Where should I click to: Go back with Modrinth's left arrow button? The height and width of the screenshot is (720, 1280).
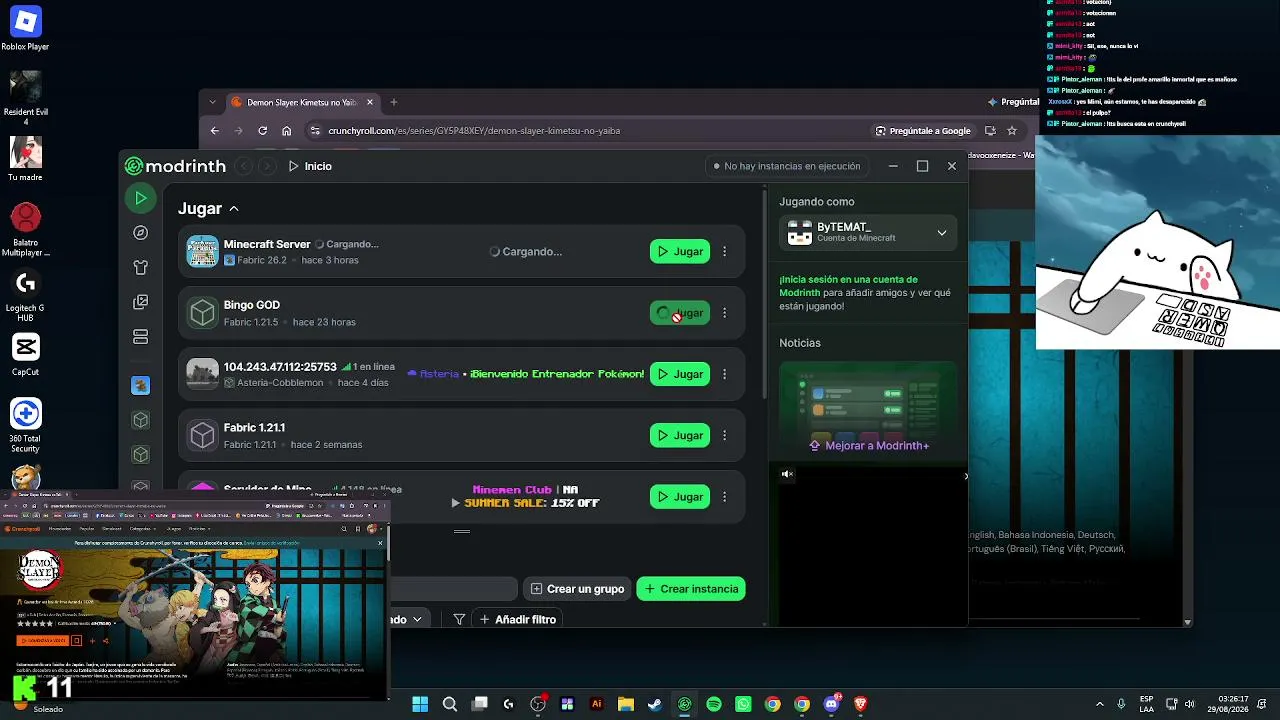pos(245,166)
